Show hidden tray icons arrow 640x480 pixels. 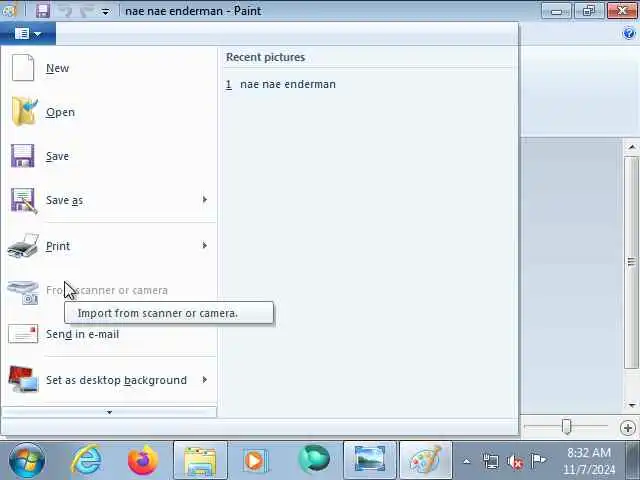[x=467, y=462]
